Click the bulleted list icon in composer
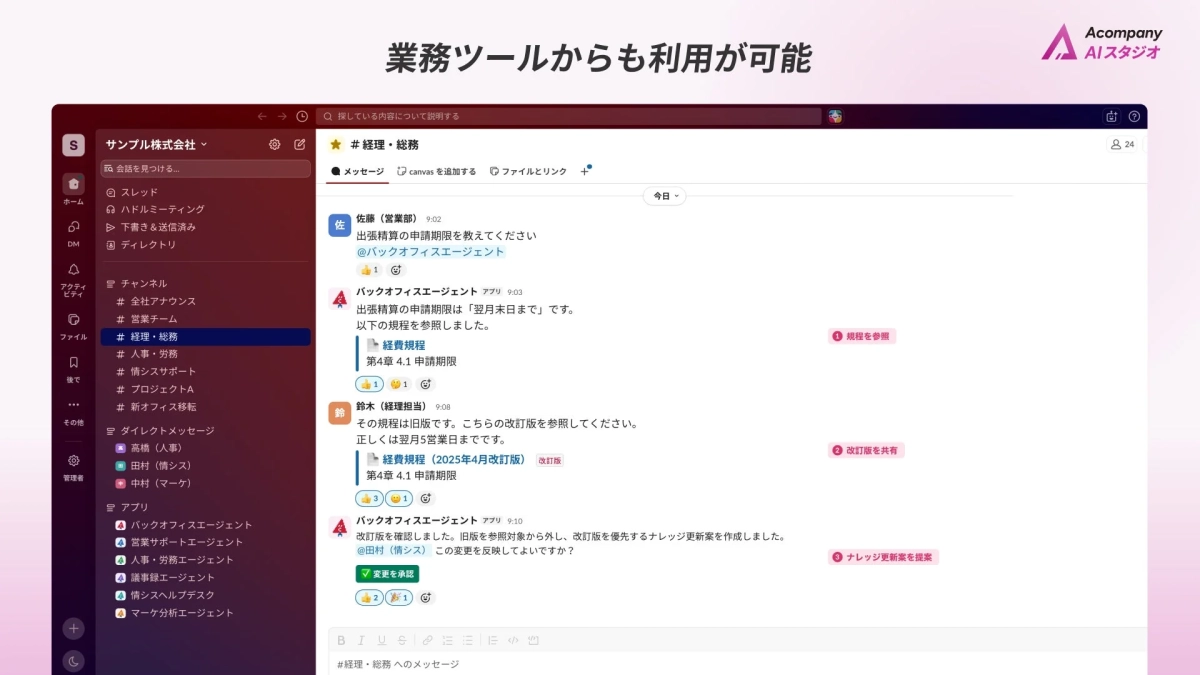Screen dimensions: 1200x675 pyautogui.click(x=467, y=640)
